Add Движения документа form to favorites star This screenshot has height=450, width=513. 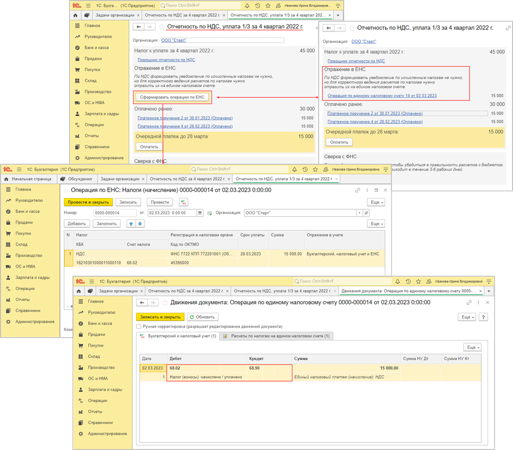165,303
